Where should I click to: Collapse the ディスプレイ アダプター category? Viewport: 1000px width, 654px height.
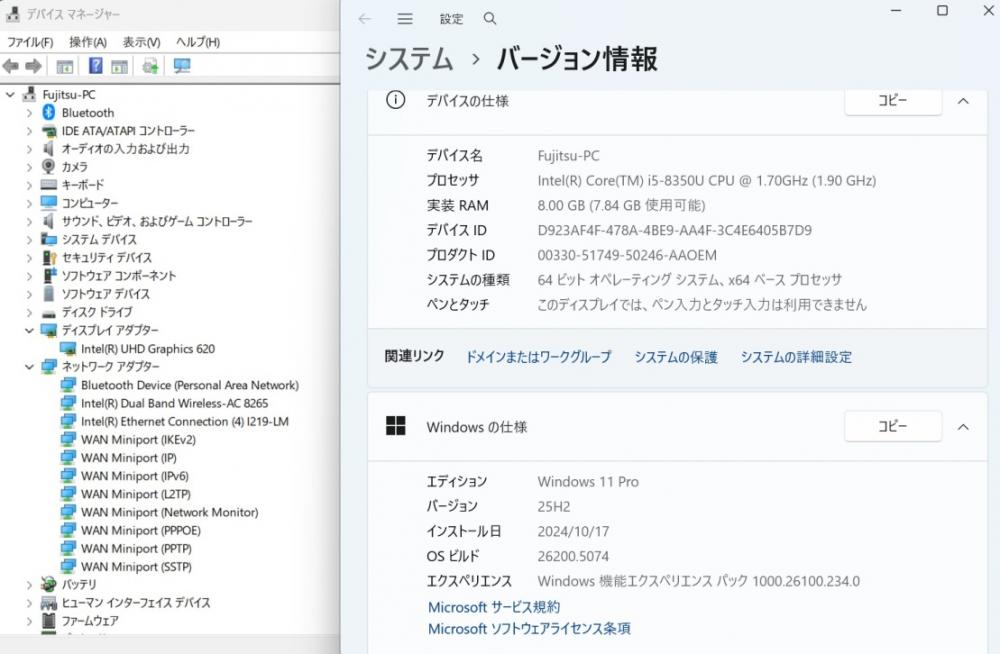coord(29,330)
